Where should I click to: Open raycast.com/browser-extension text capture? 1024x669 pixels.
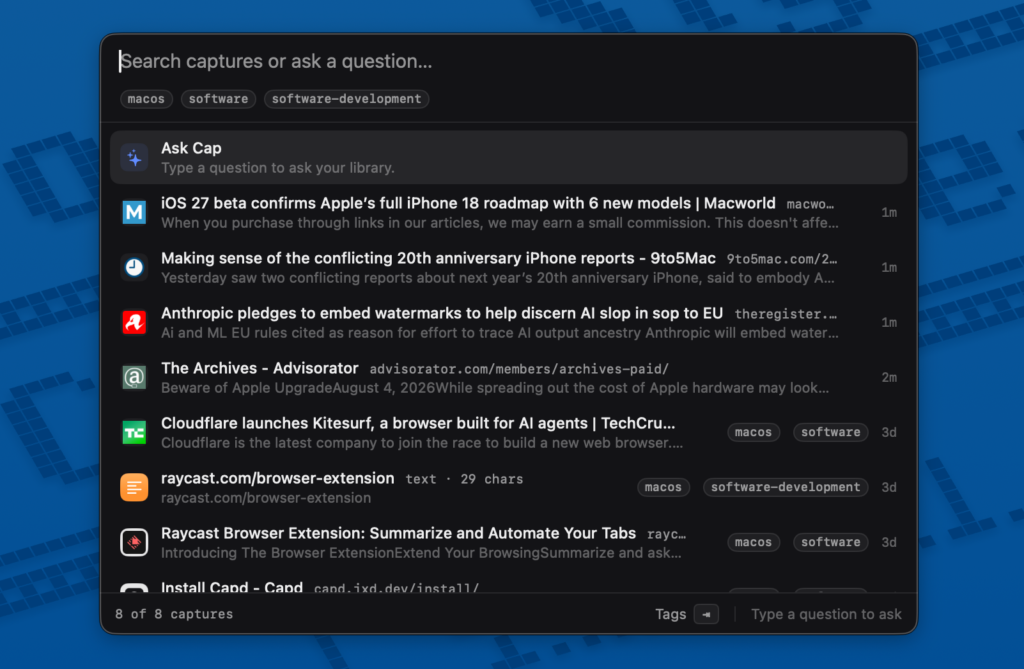[x=509, y=487]
